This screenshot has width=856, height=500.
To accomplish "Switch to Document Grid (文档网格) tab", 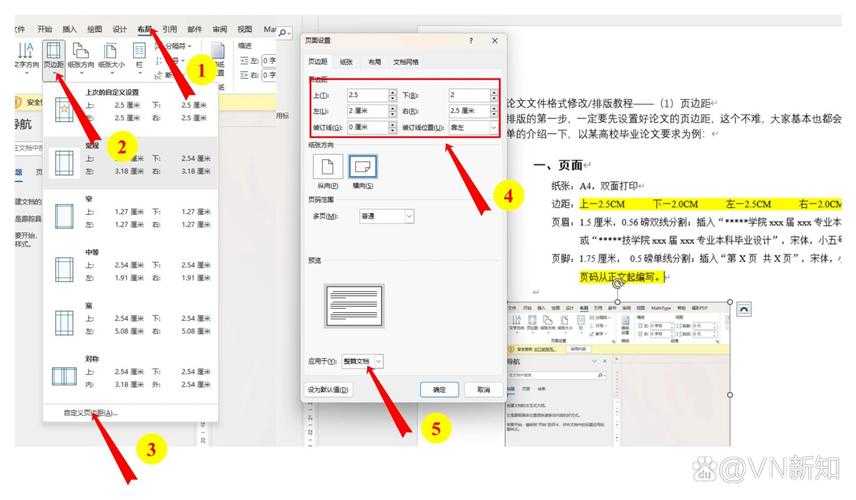I will [406, 62].
